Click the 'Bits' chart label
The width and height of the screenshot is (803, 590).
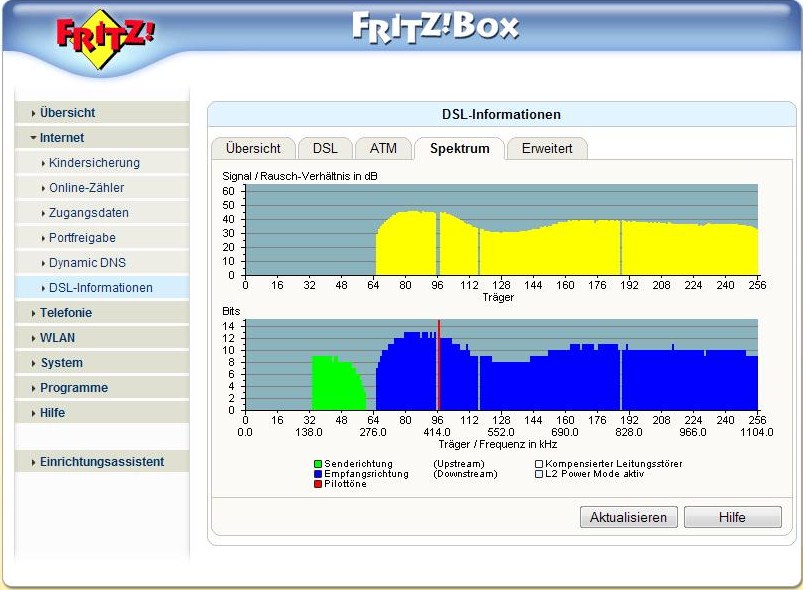click(x=231, y=311)
